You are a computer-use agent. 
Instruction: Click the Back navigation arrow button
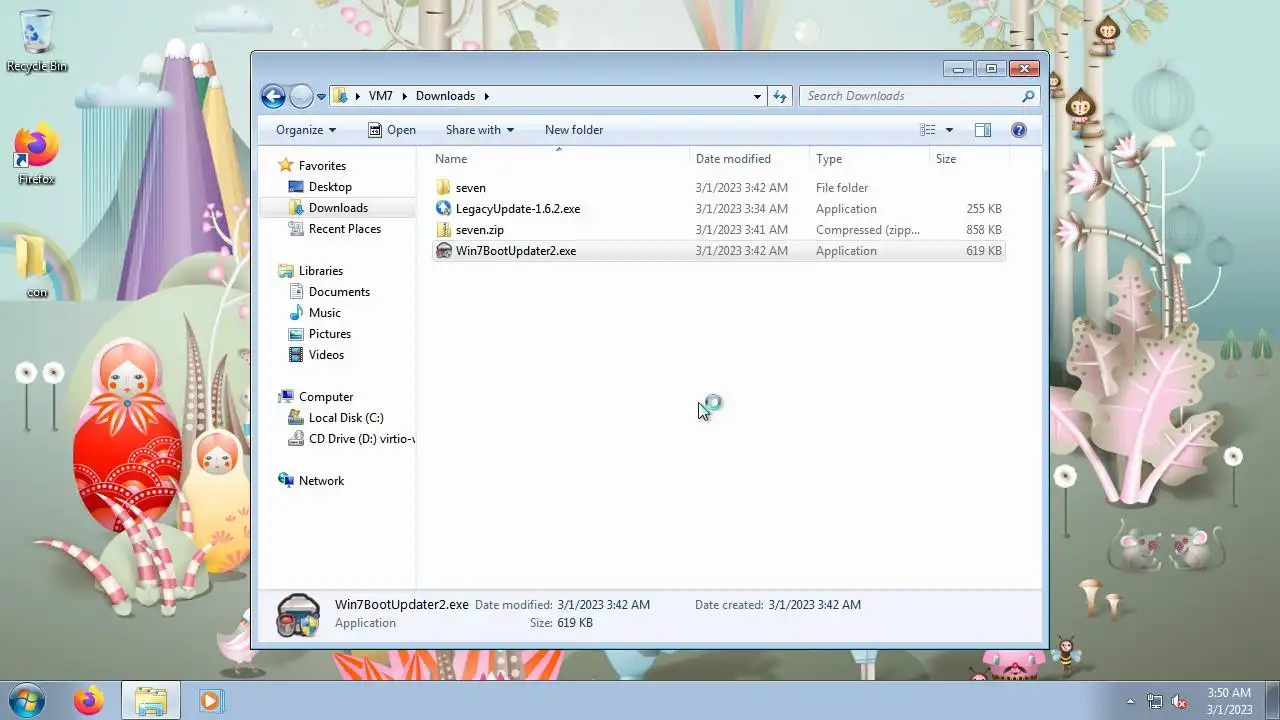click(x=273, y=96)
